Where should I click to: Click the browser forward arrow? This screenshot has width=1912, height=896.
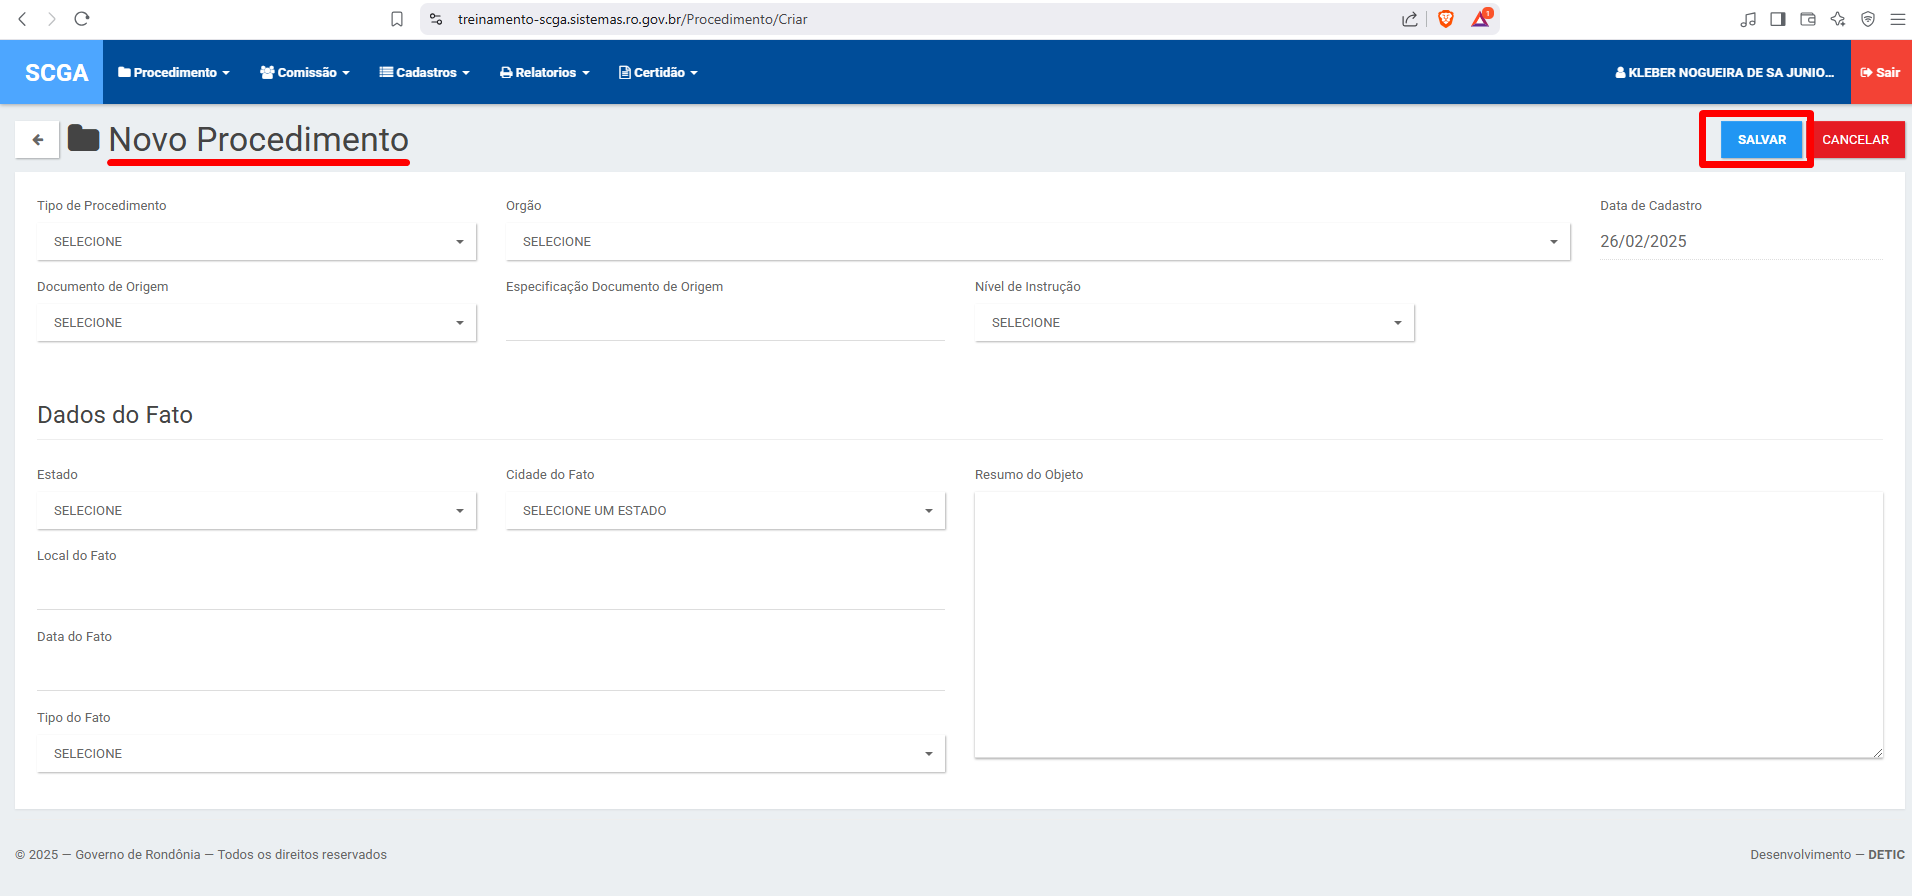coord(52,19)
